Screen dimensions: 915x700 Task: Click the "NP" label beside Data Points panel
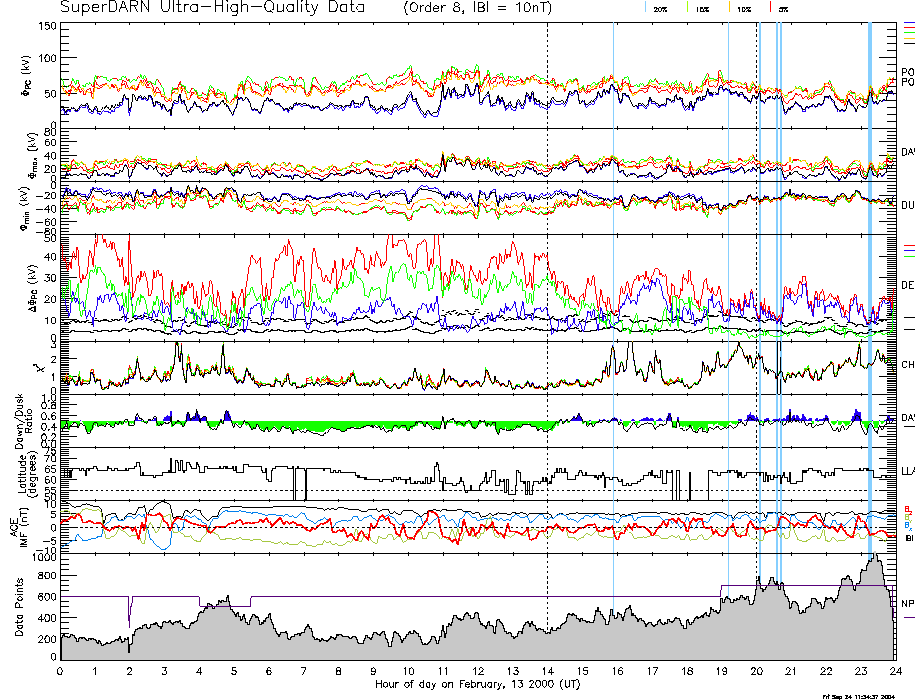(907, 604)
